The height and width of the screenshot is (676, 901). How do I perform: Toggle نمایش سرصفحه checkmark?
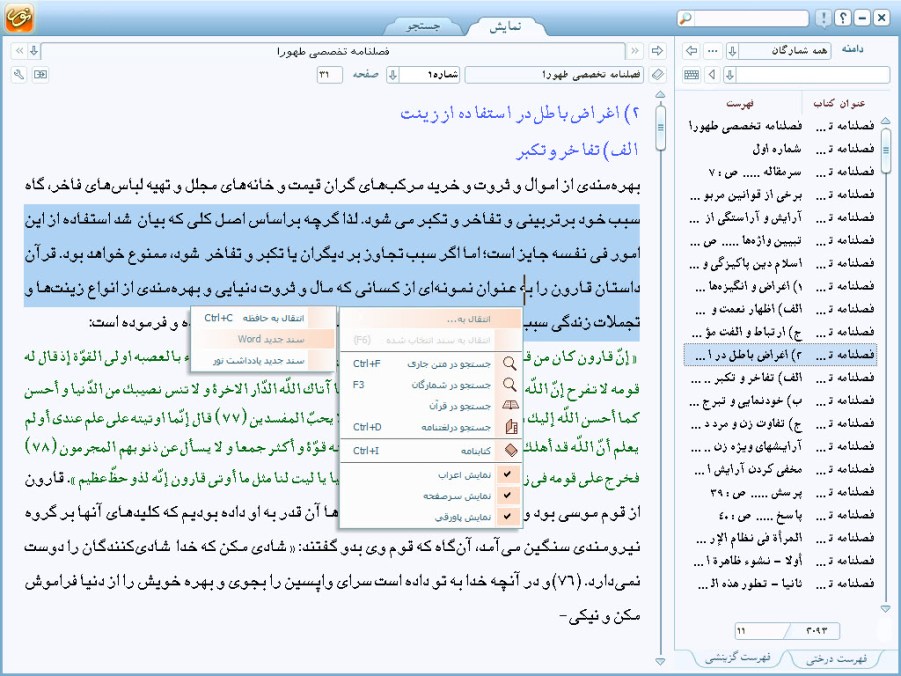coord(507,496)
